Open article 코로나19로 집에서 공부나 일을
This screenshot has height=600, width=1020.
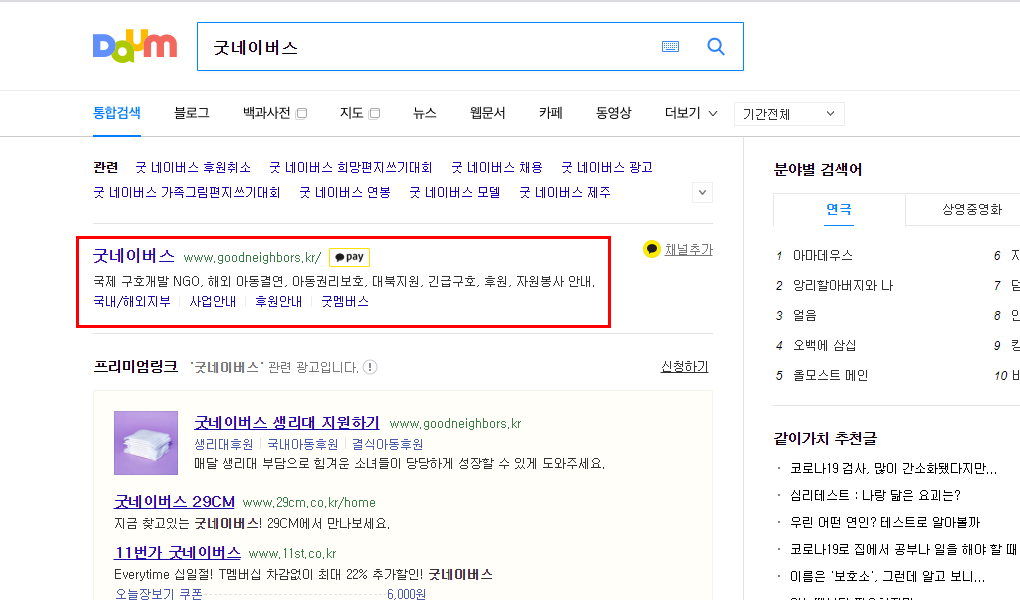[x=903, y=550]
